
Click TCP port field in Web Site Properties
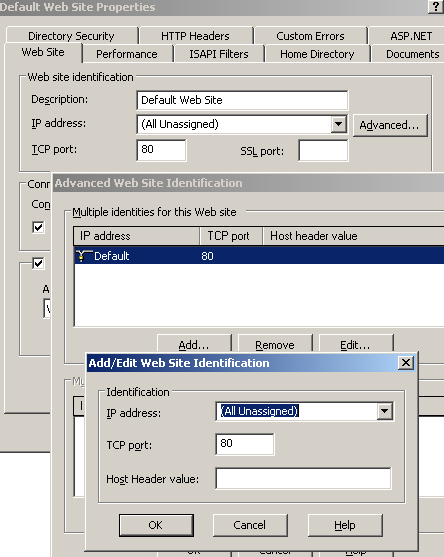coord(161,150)
